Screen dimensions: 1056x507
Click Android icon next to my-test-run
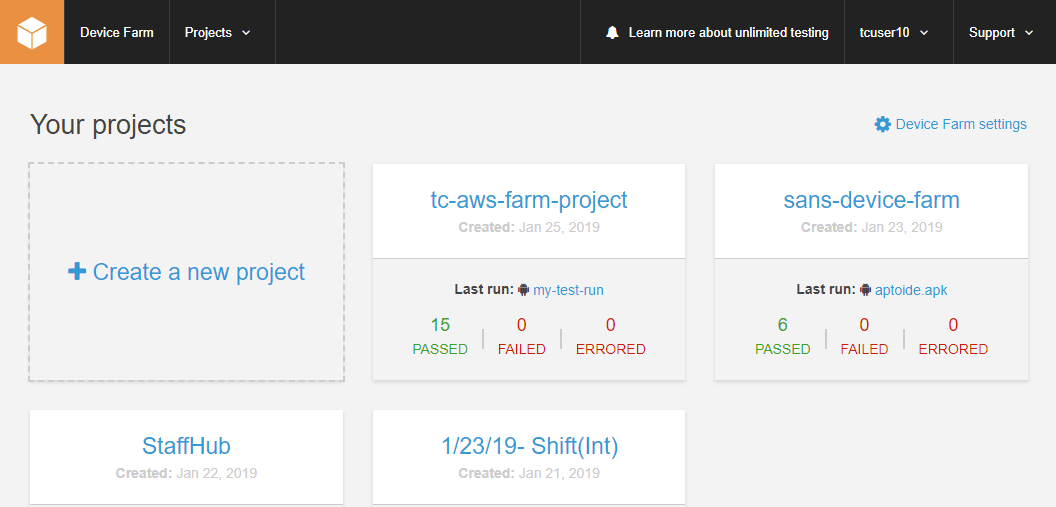pos(524,290)
